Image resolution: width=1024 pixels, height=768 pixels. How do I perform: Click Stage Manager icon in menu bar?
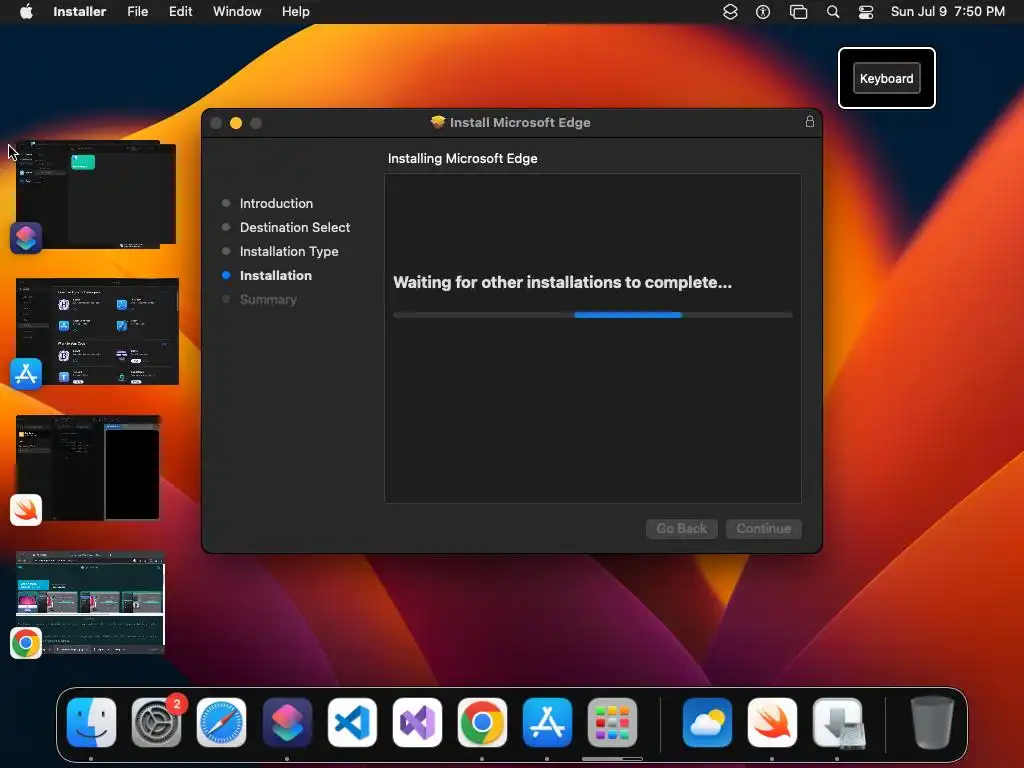tap(798, 12)
